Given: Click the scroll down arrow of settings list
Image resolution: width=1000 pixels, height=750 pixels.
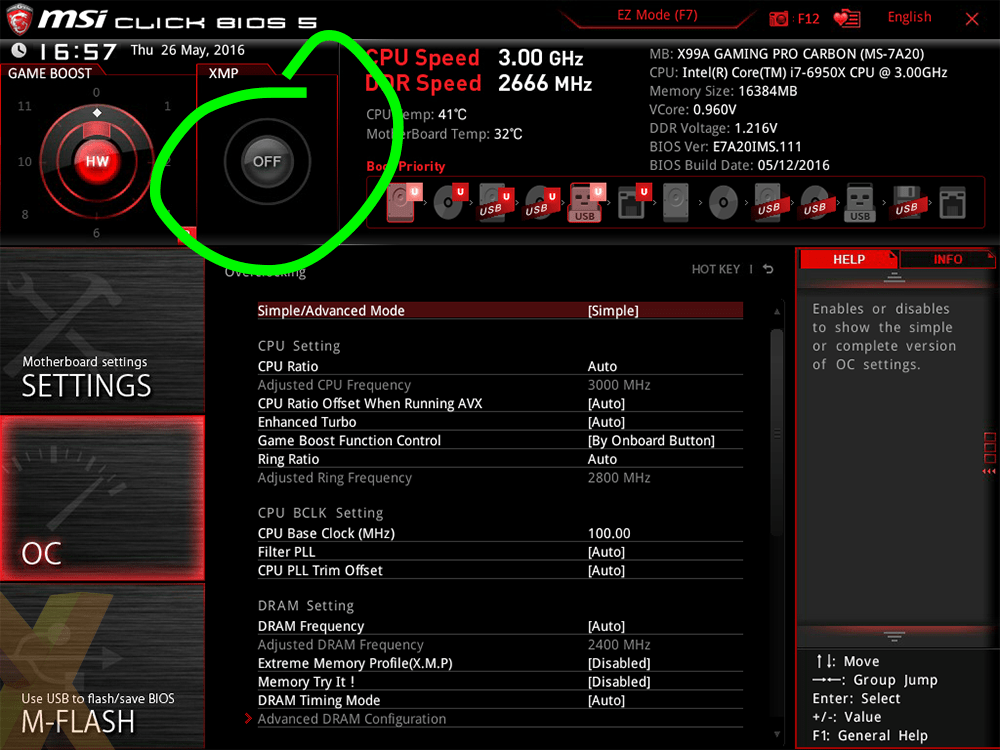Looking at the screenshot, I should pyautogui.click(x=776, y=734).
